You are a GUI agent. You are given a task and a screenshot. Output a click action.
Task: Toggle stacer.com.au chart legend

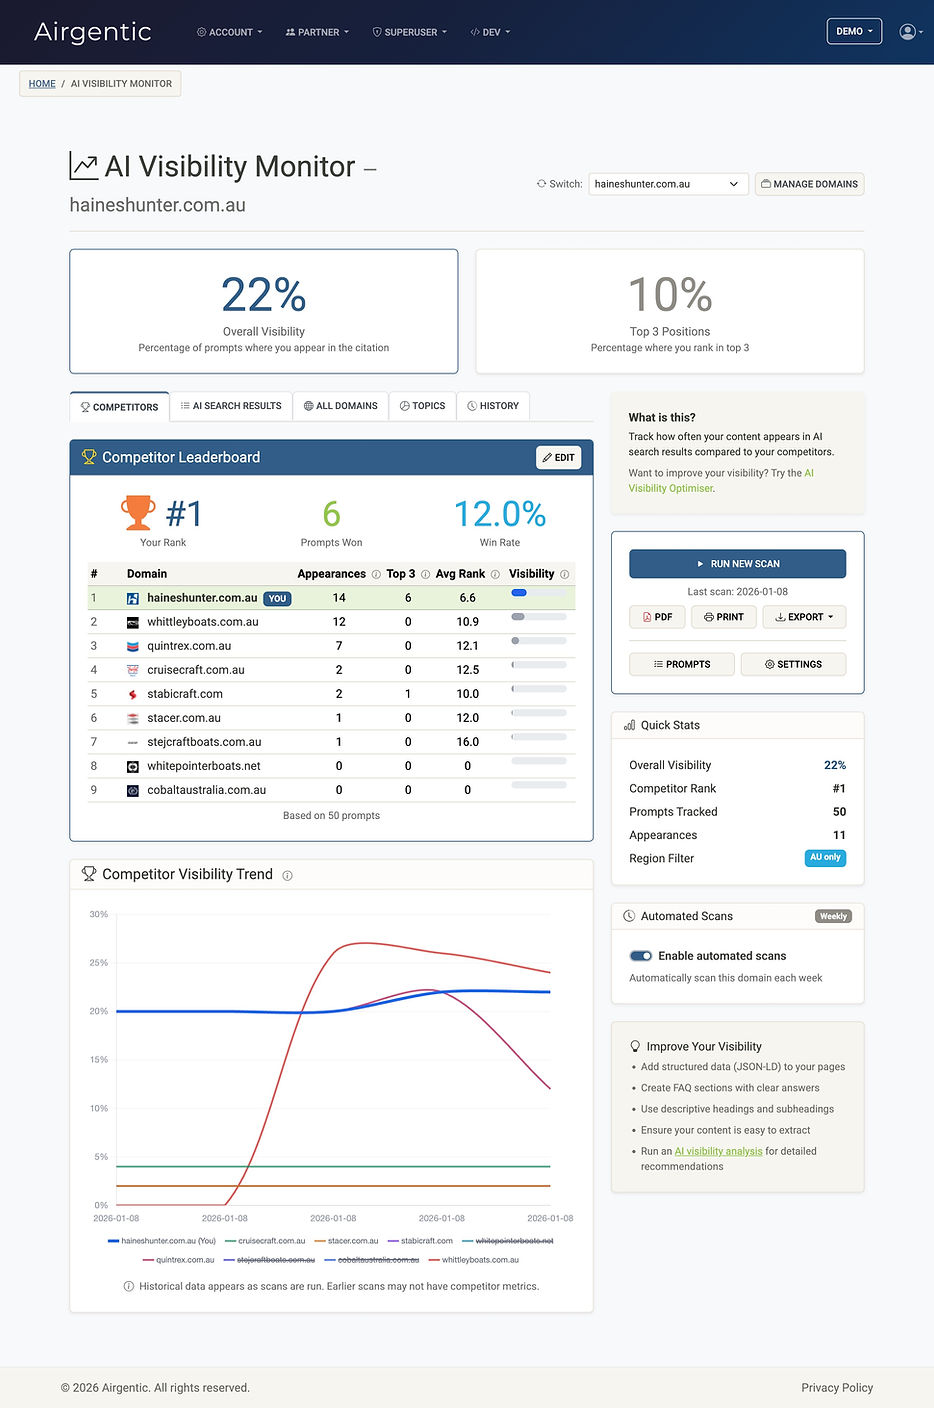point(346,1241)
